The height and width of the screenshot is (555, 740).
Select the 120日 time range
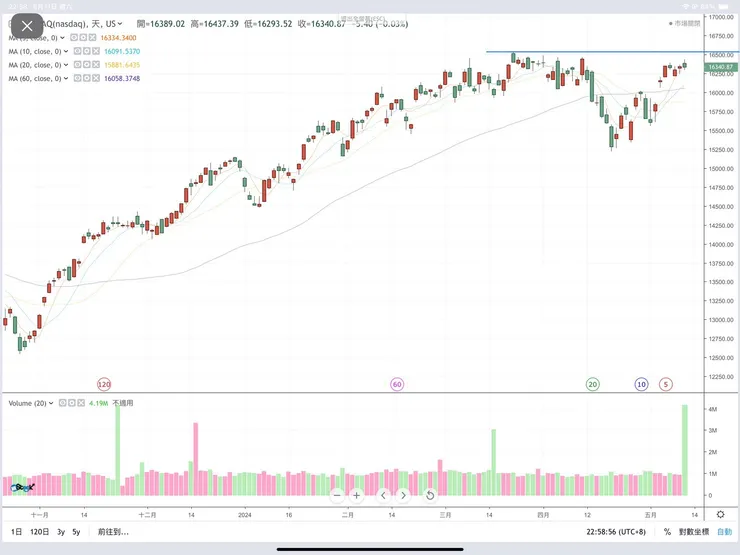(39, 532)
